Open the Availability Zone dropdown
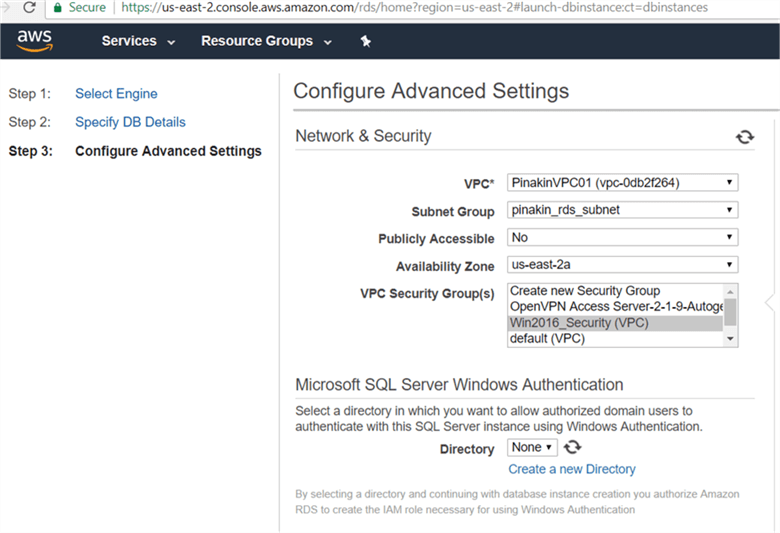Screen dimensions: 780x533 (x=622, y=265)
